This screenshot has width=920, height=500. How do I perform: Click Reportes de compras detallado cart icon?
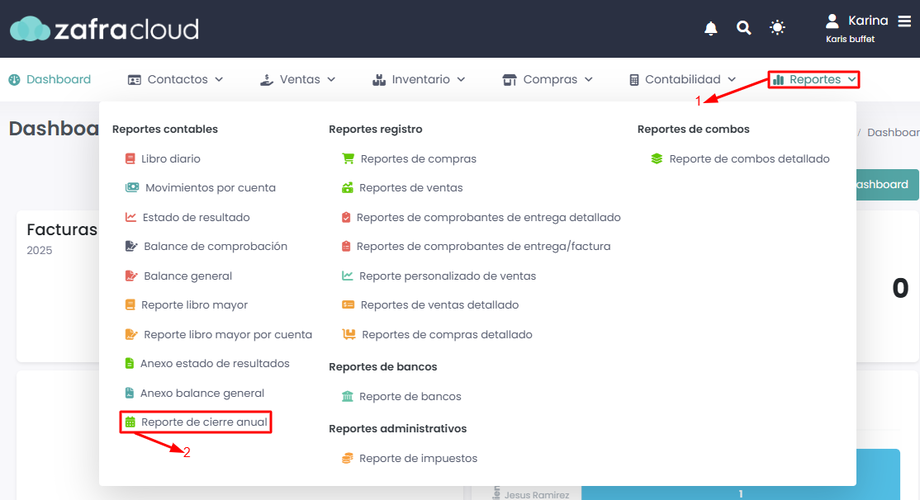tap(349, 335)
